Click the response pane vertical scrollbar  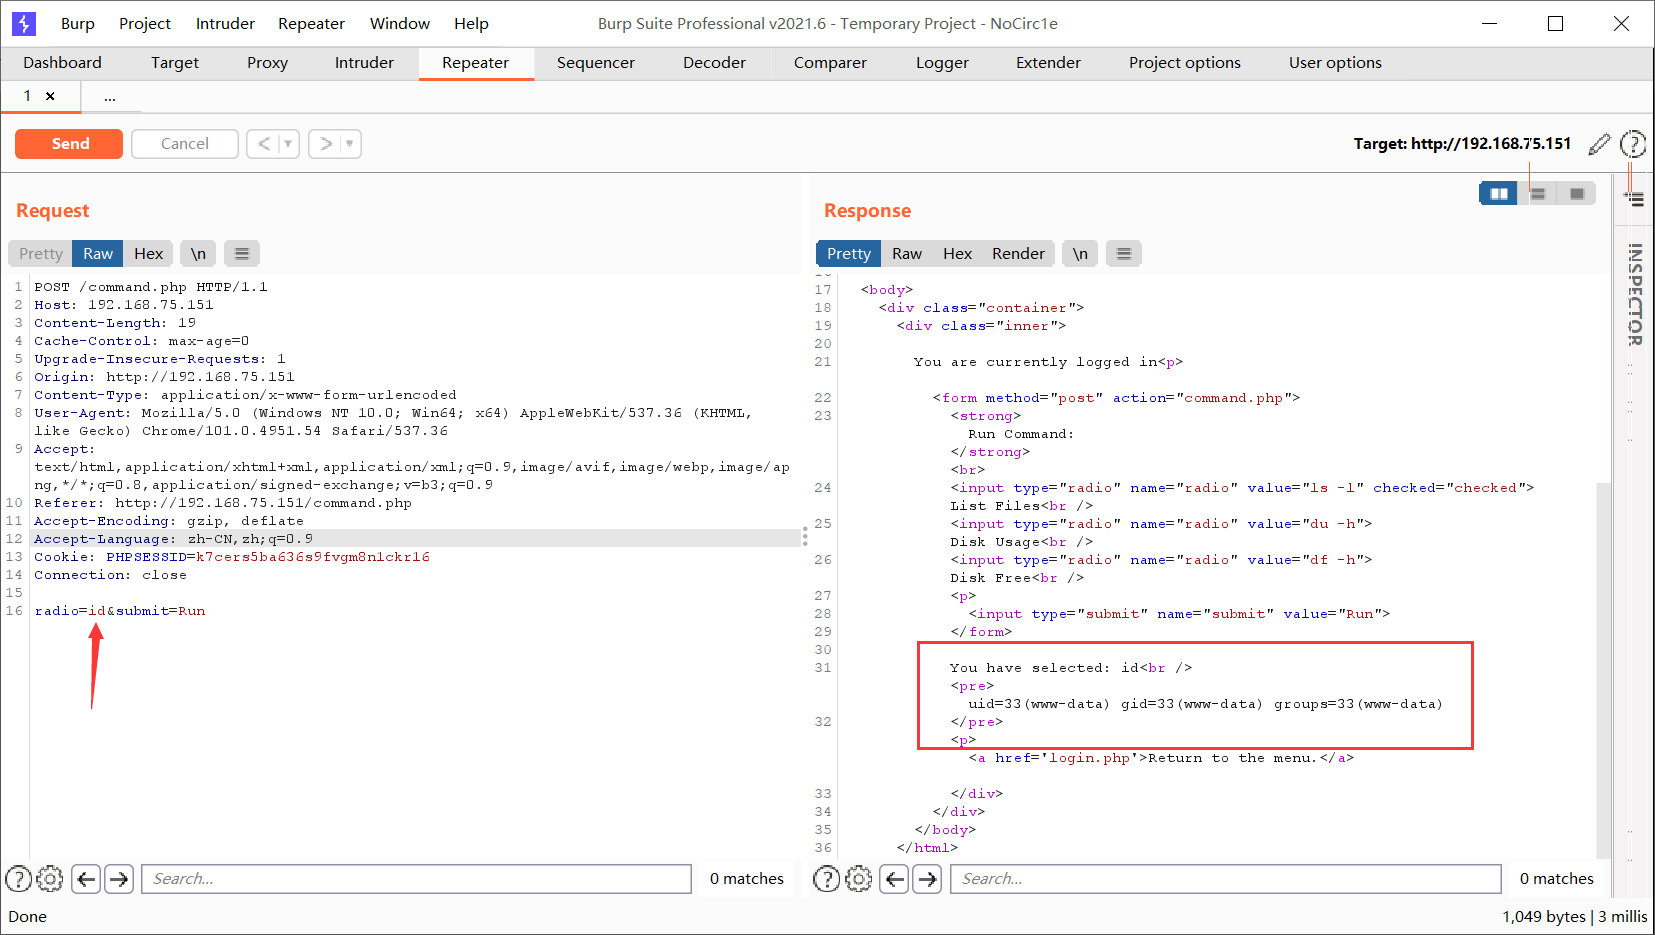pos(1603,670)
